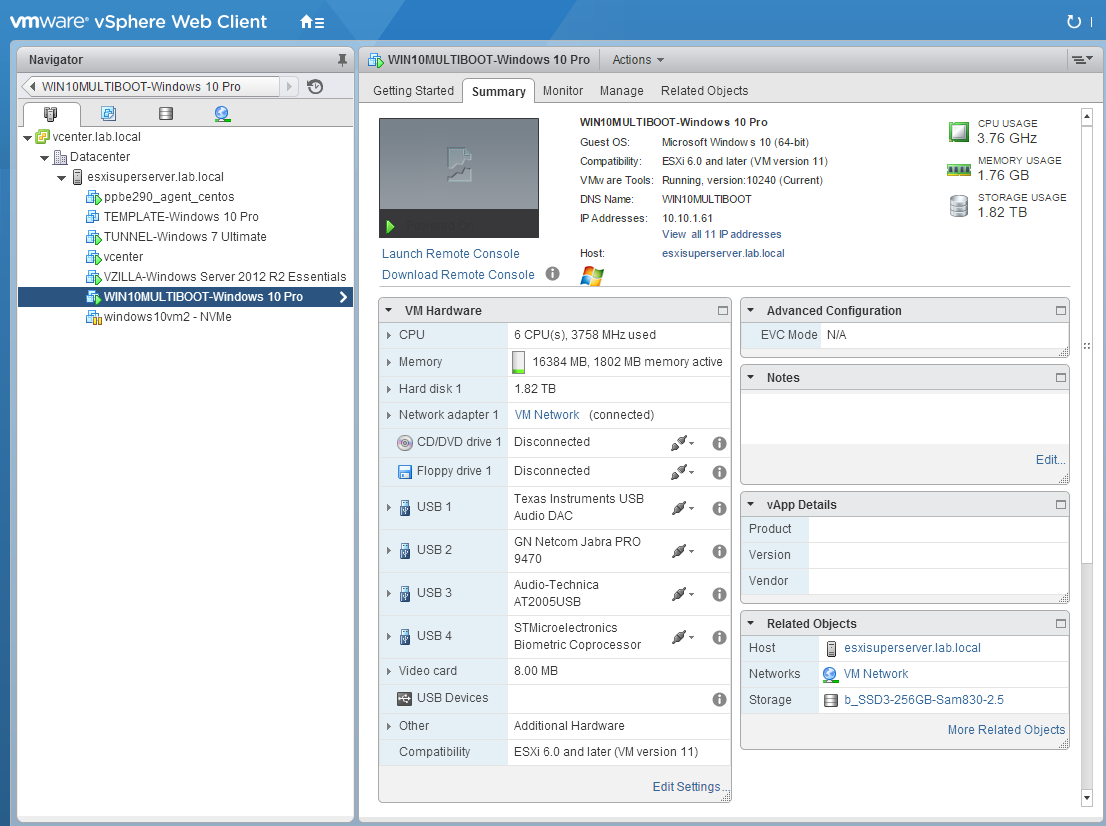This screenshot has width=1106, height=826.
Task: Open storage b_SSD3-256GB-Sam830-2.5 link
Action: tap(924, 700)
